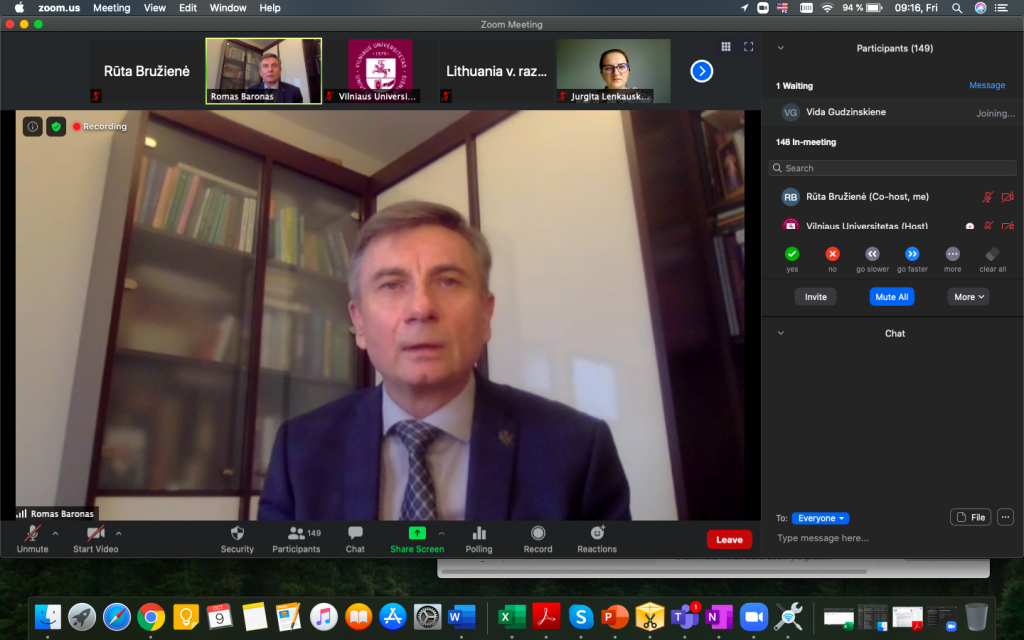This screenshot has width=1024, height=640.
Task: Click the Record button
Action: 538,534
